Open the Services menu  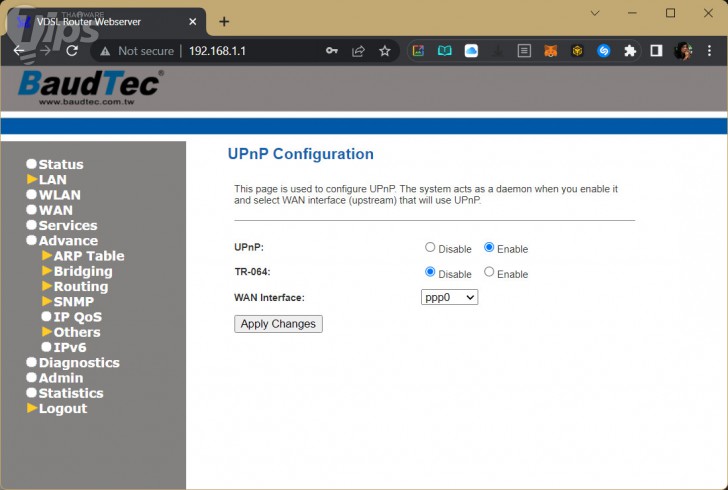pos(68,226)
